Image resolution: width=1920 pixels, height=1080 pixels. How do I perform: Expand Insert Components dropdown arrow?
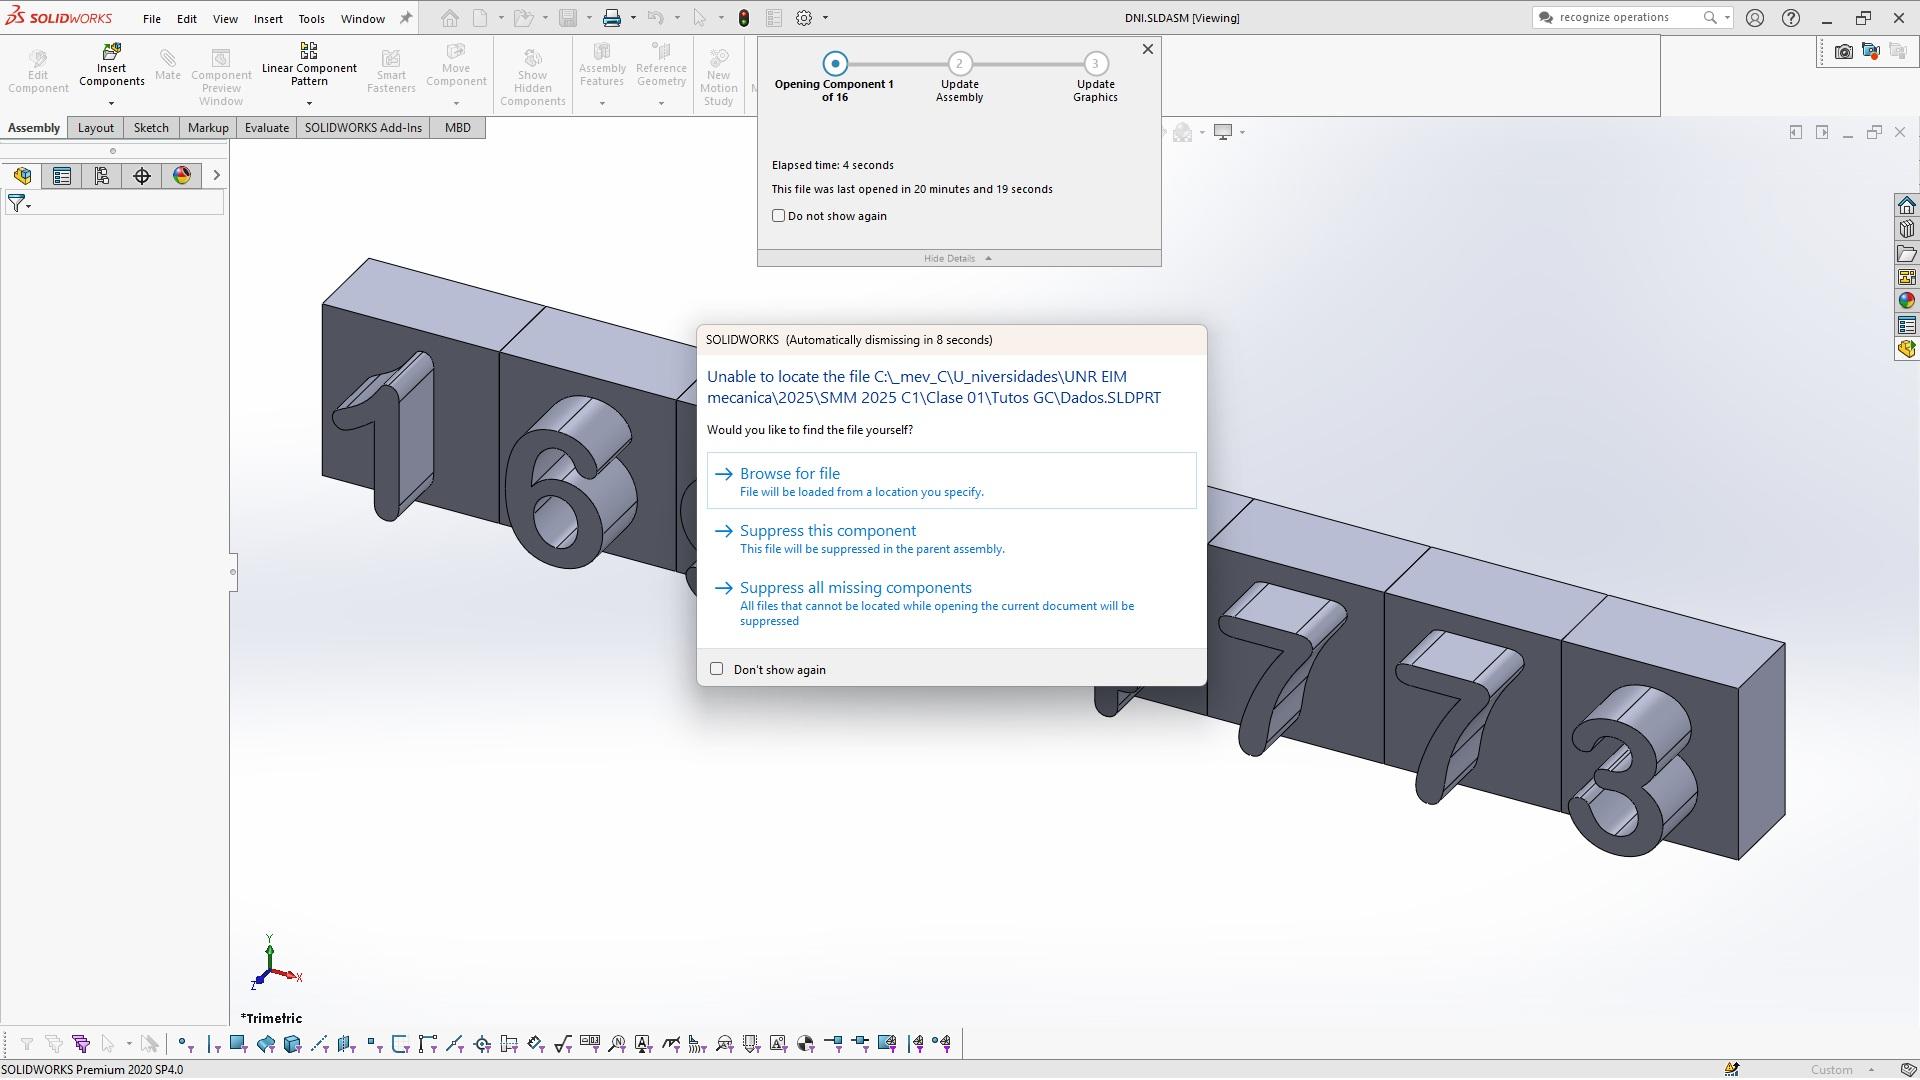click(x=112, y=103)
